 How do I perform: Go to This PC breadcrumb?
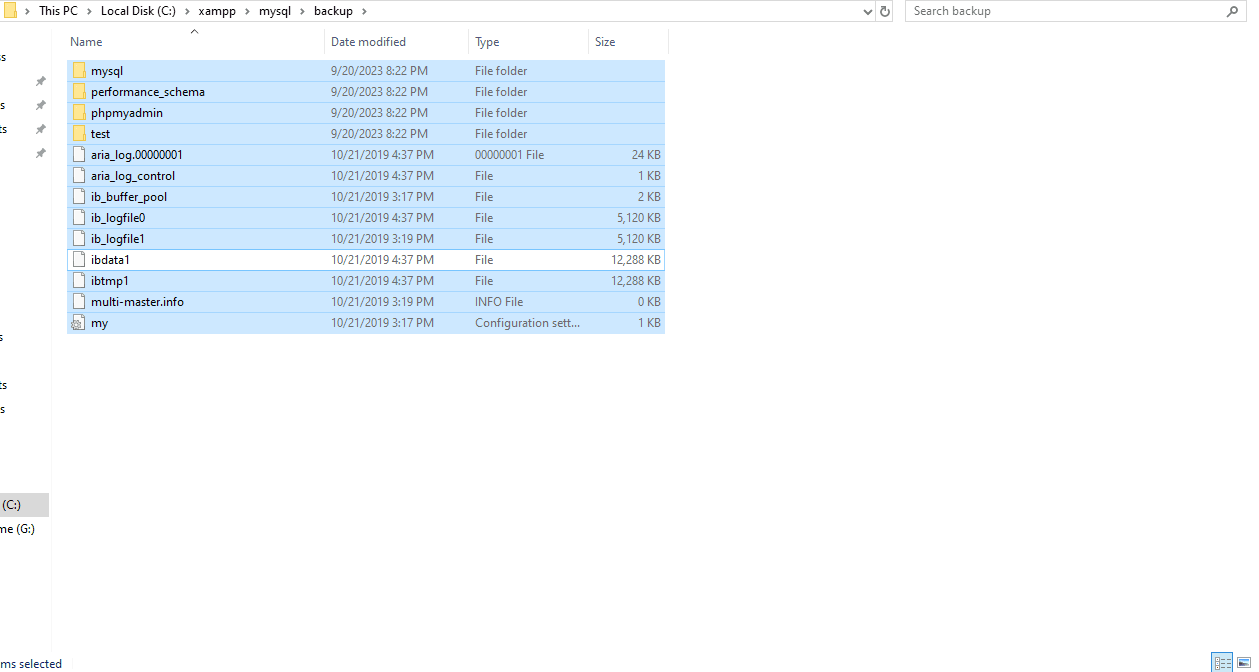point(58,11)
